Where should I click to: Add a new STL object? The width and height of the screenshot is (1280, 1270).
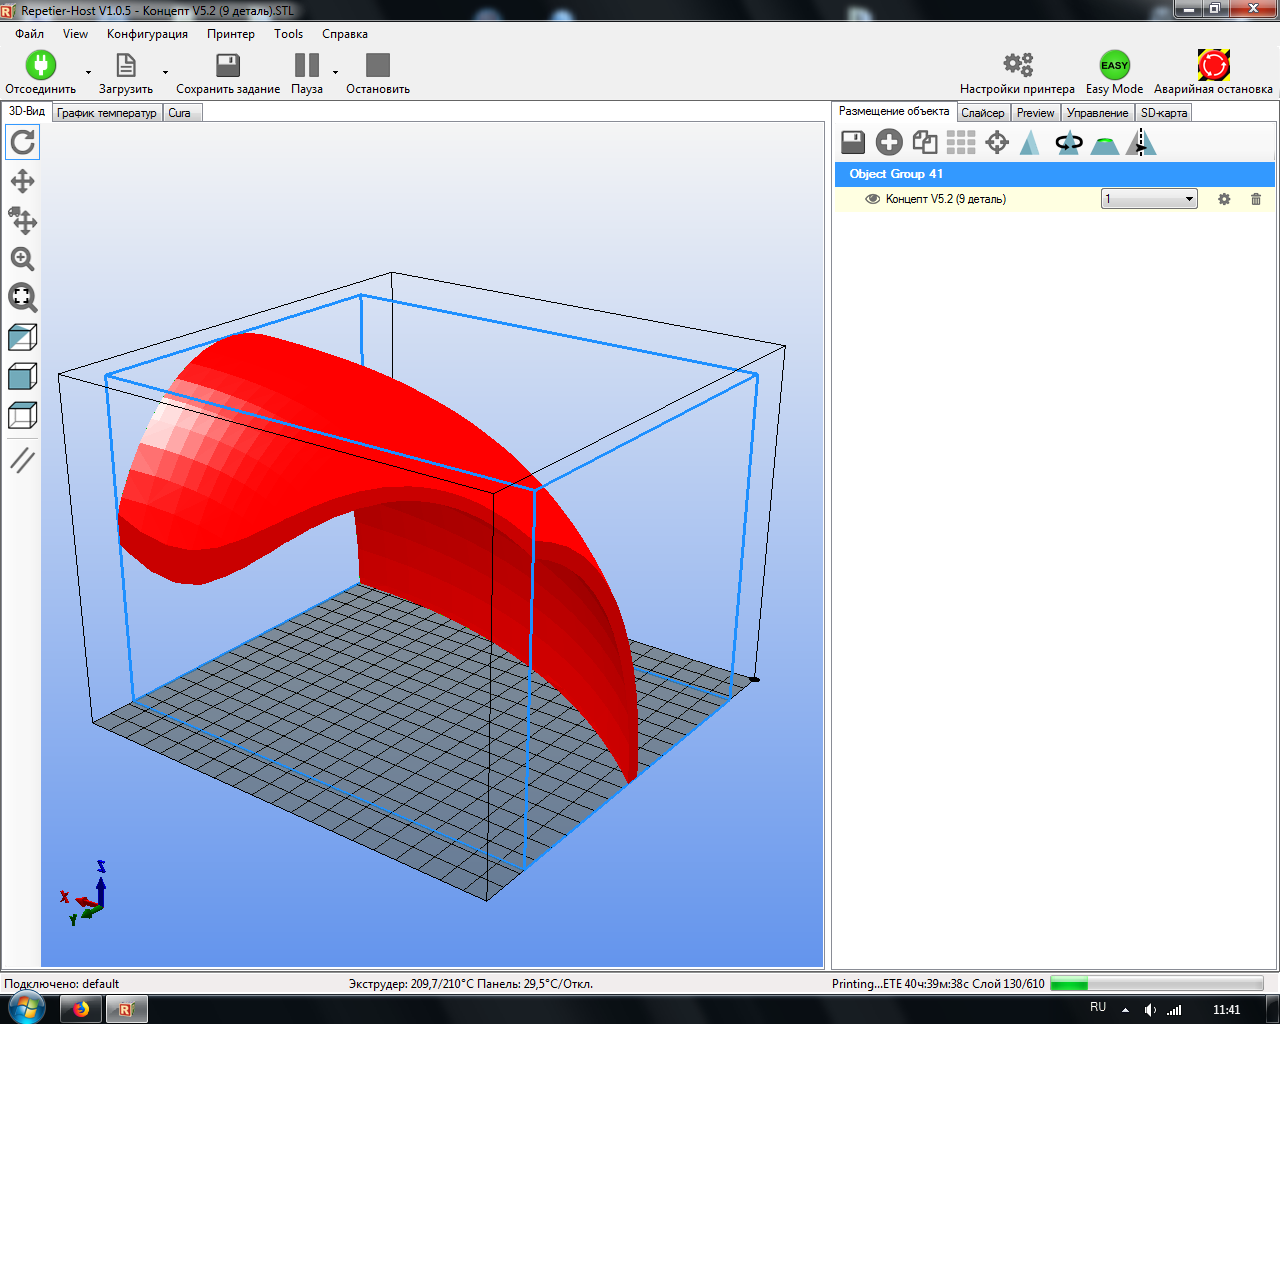click(888, 142)
